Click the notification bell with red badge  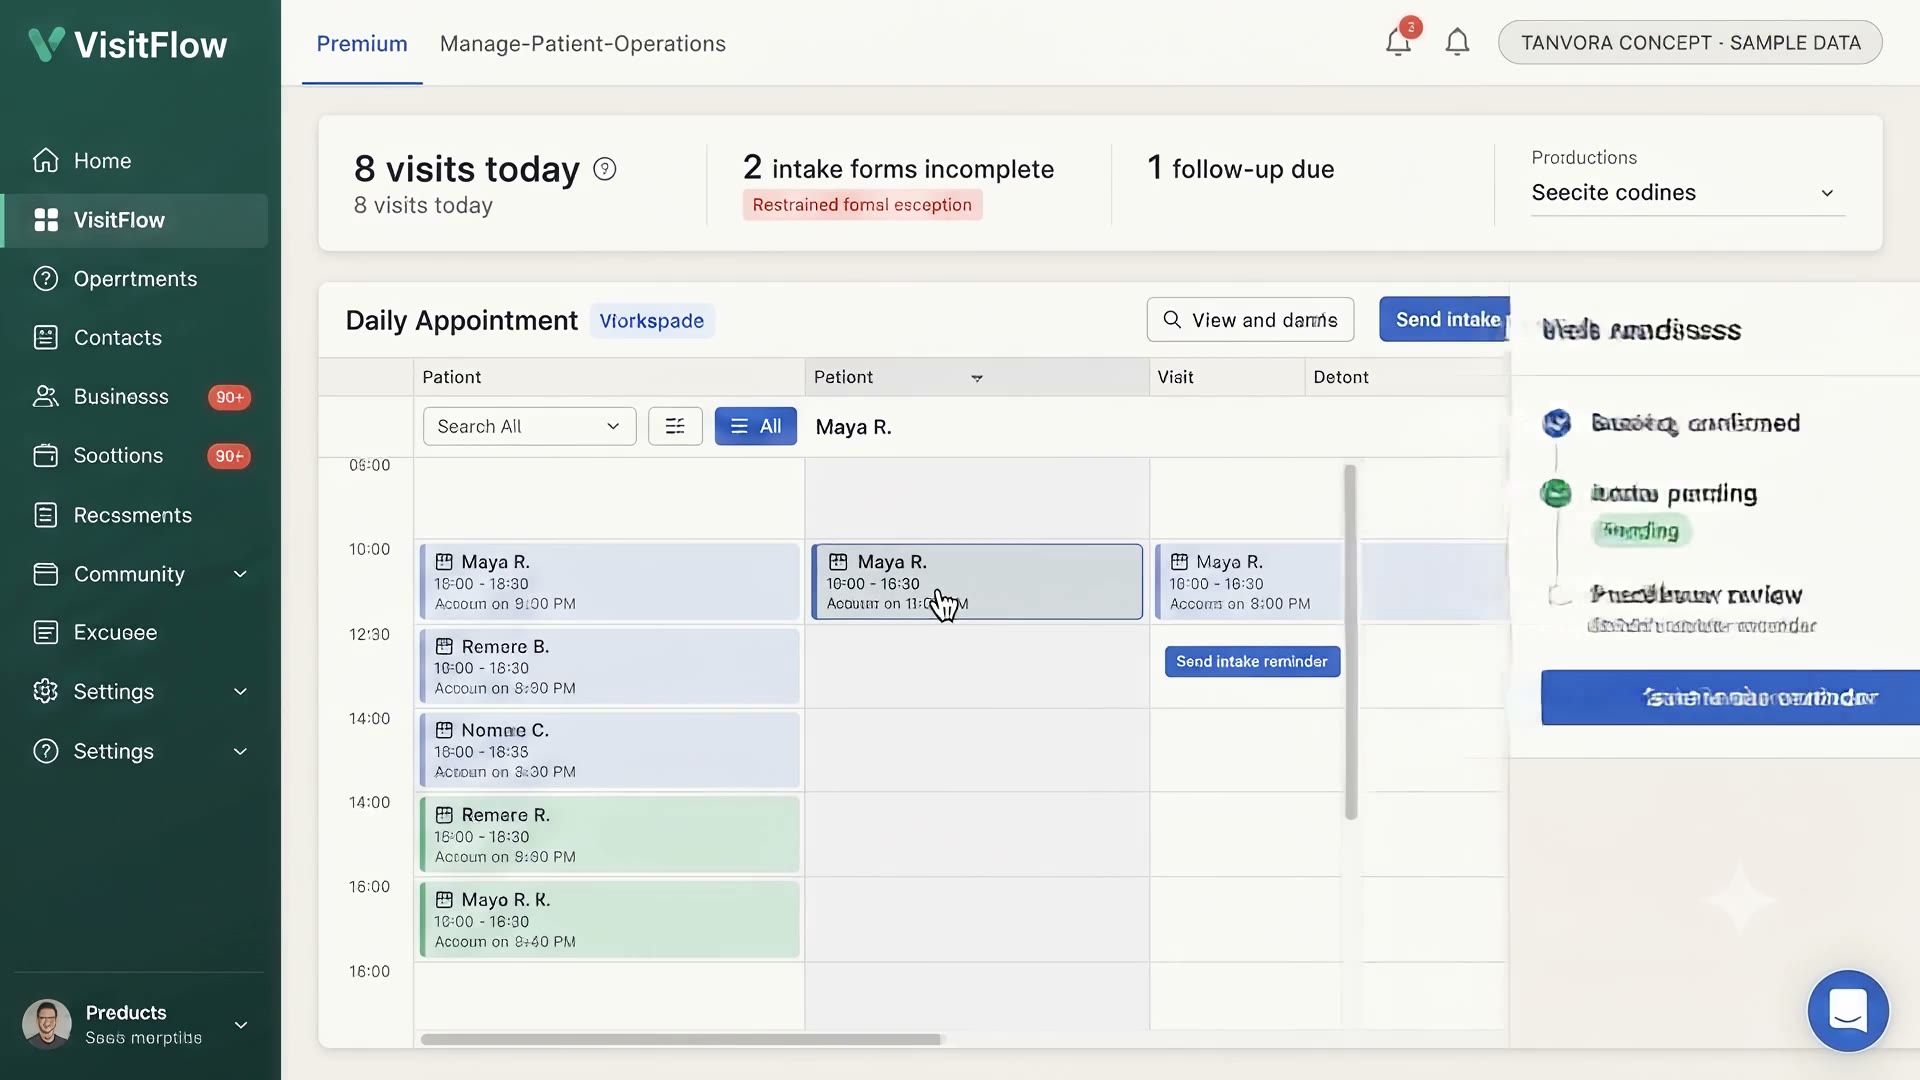1398,42
